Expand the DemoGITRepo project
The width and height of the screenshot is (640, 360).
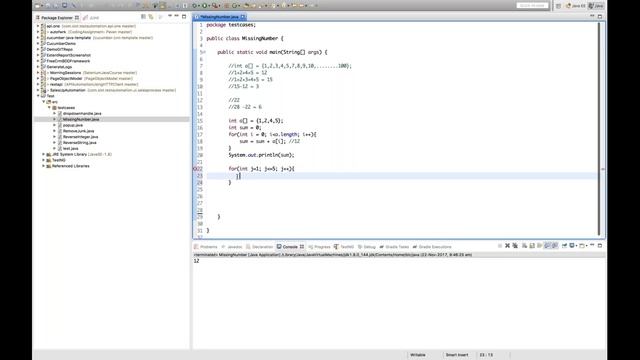[x=38, y=49]
